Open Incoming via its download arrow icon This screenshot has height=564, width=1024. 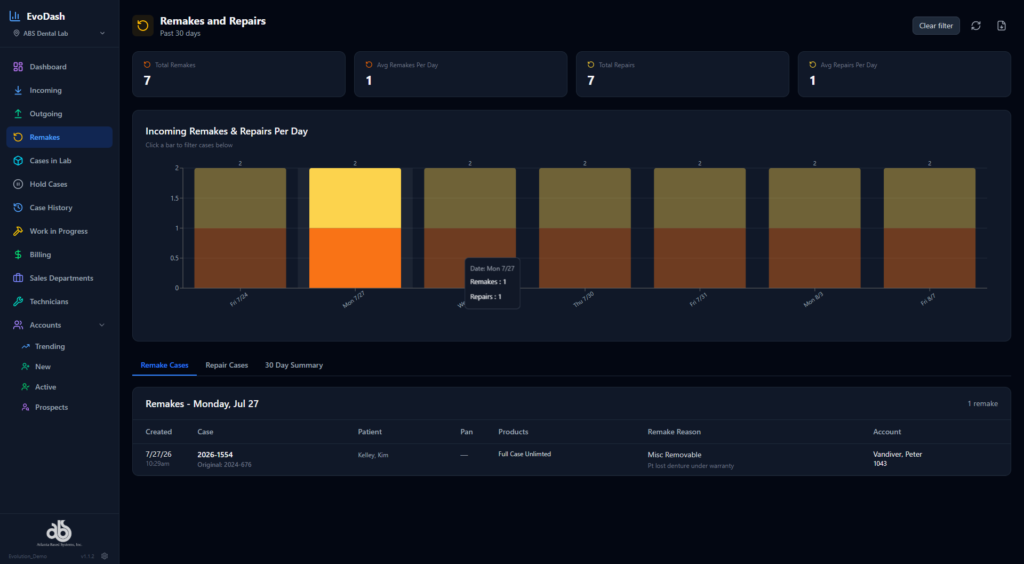pos(18,90)
